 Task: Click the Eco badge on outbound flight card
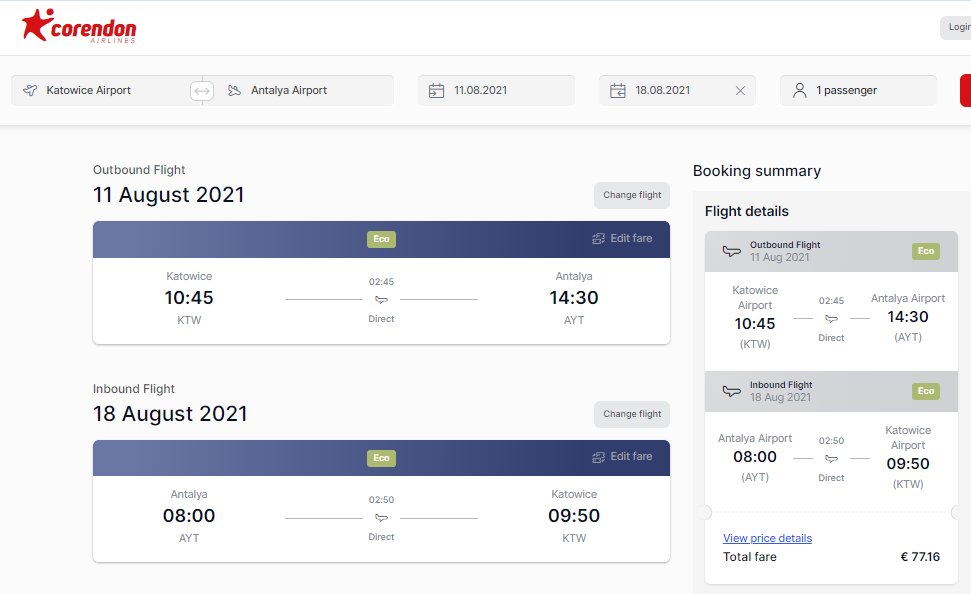[x=381, y=239]
